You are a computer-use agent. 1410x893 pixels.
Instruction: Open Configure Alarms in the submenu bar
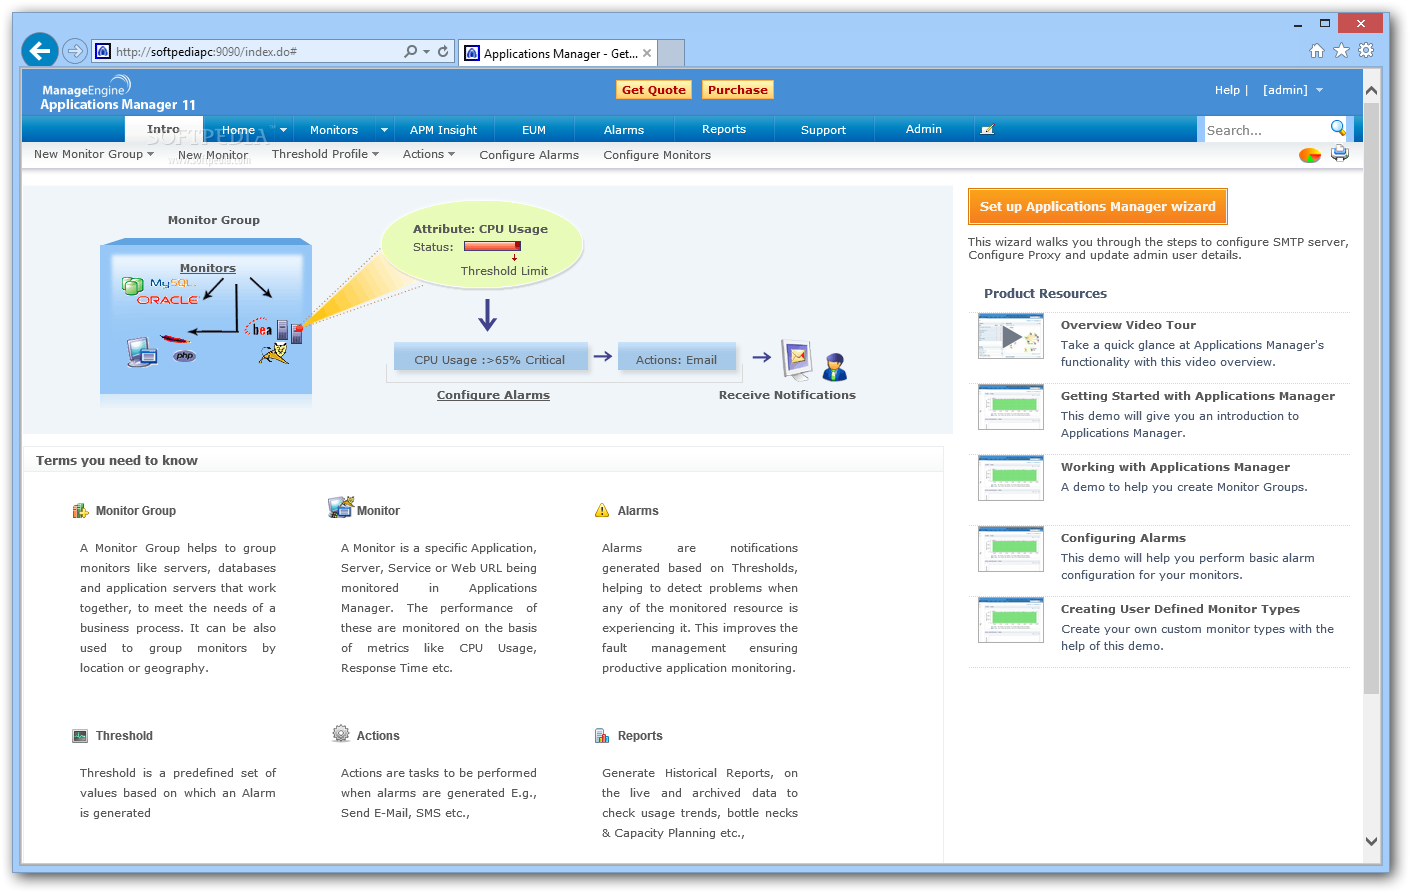coord(529,155)
